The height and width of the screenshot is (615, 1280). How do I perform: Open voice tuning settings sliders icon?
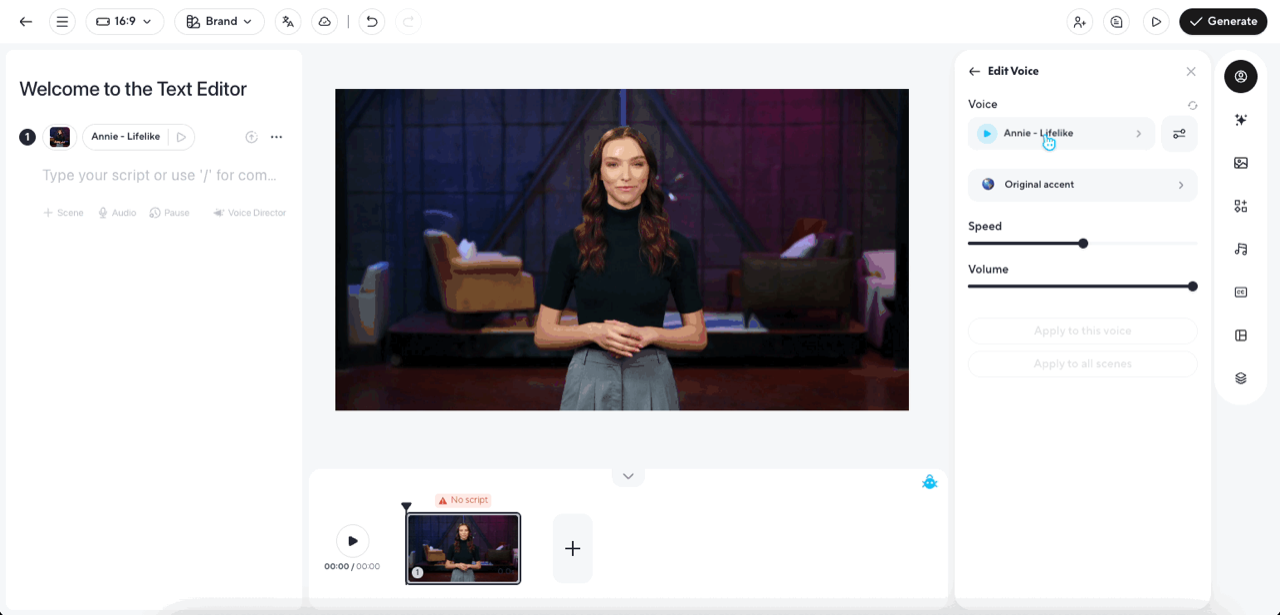(1179, 134)
